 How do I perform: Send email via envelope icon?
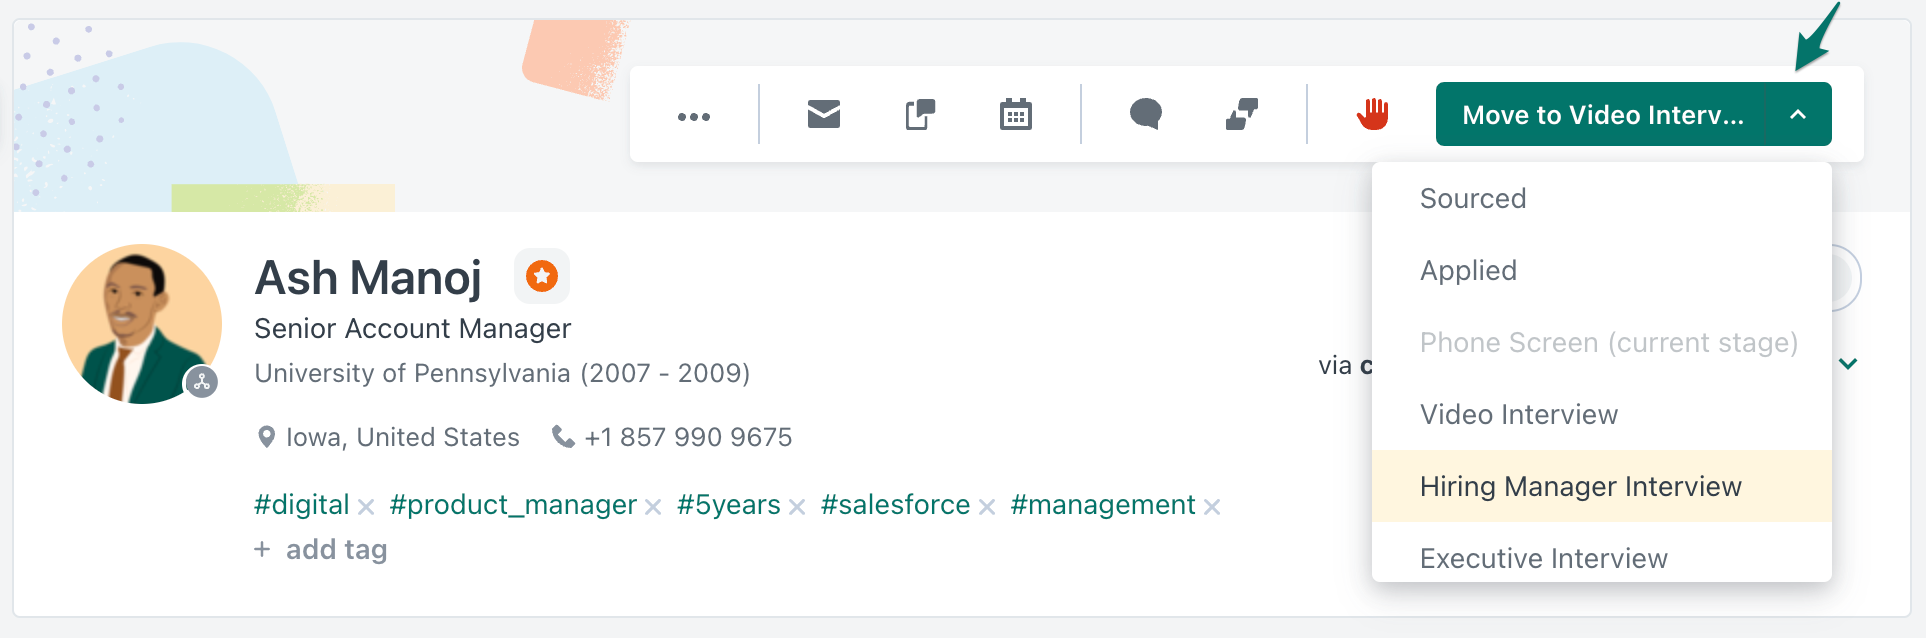coord(823,115)
